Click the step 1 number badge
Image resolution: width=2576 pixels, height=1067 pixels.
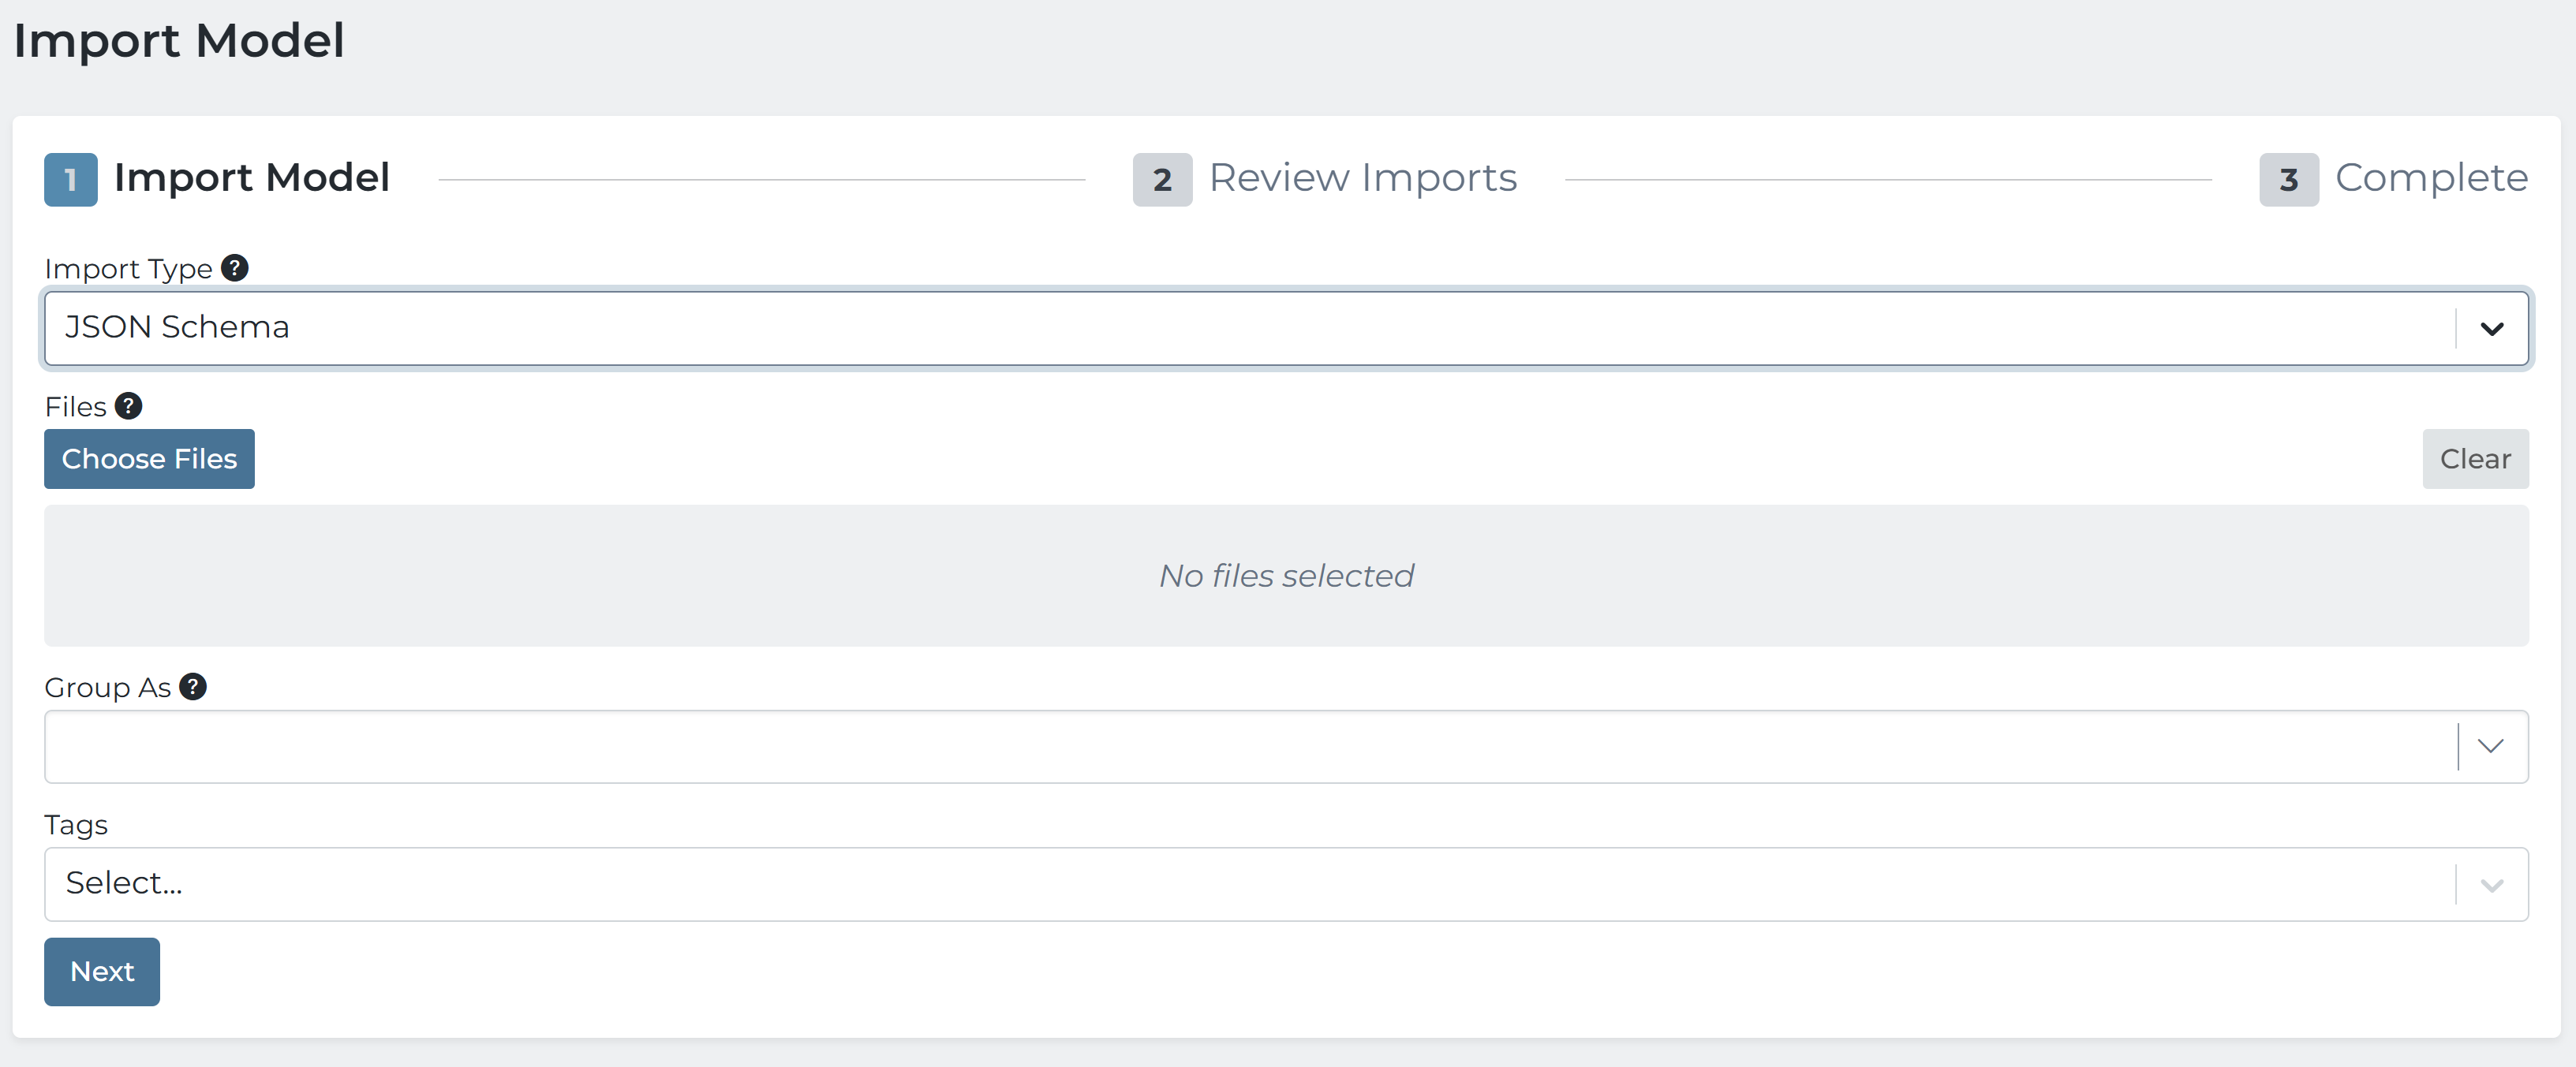(71, 180)
